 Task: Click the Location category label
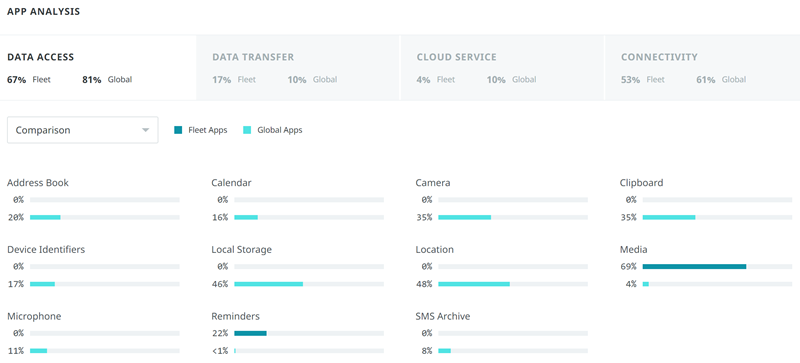[434, 250]
